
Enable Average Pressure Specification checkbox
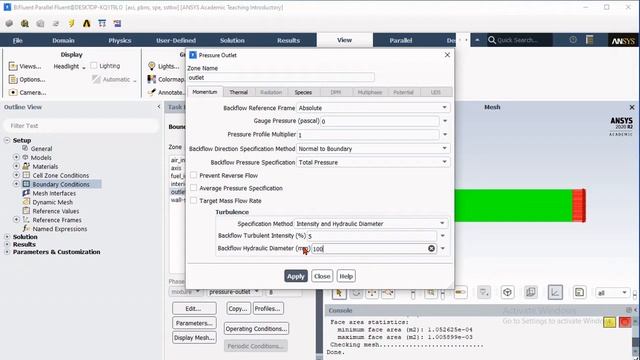pos(193,188)
